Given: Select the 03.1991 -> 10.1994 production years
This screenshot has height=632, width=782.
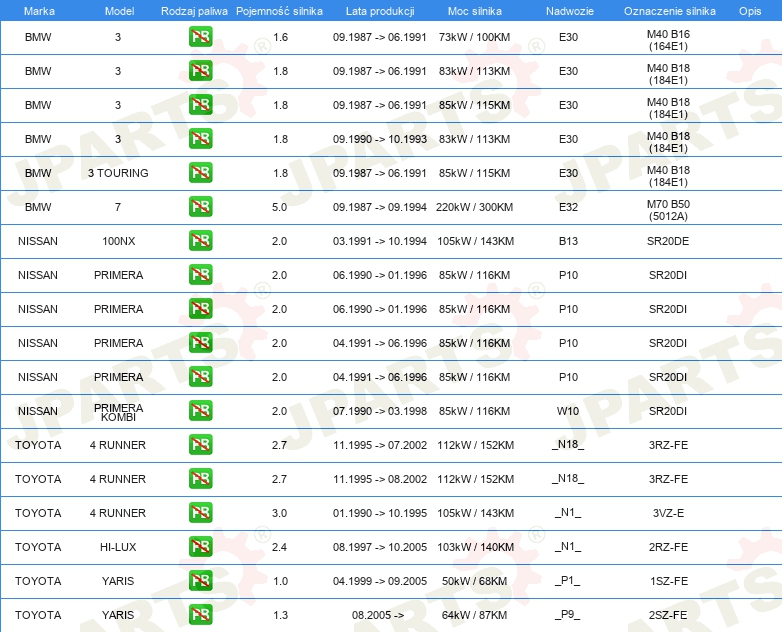Looking at the screenshot, I should pos(380,241).
